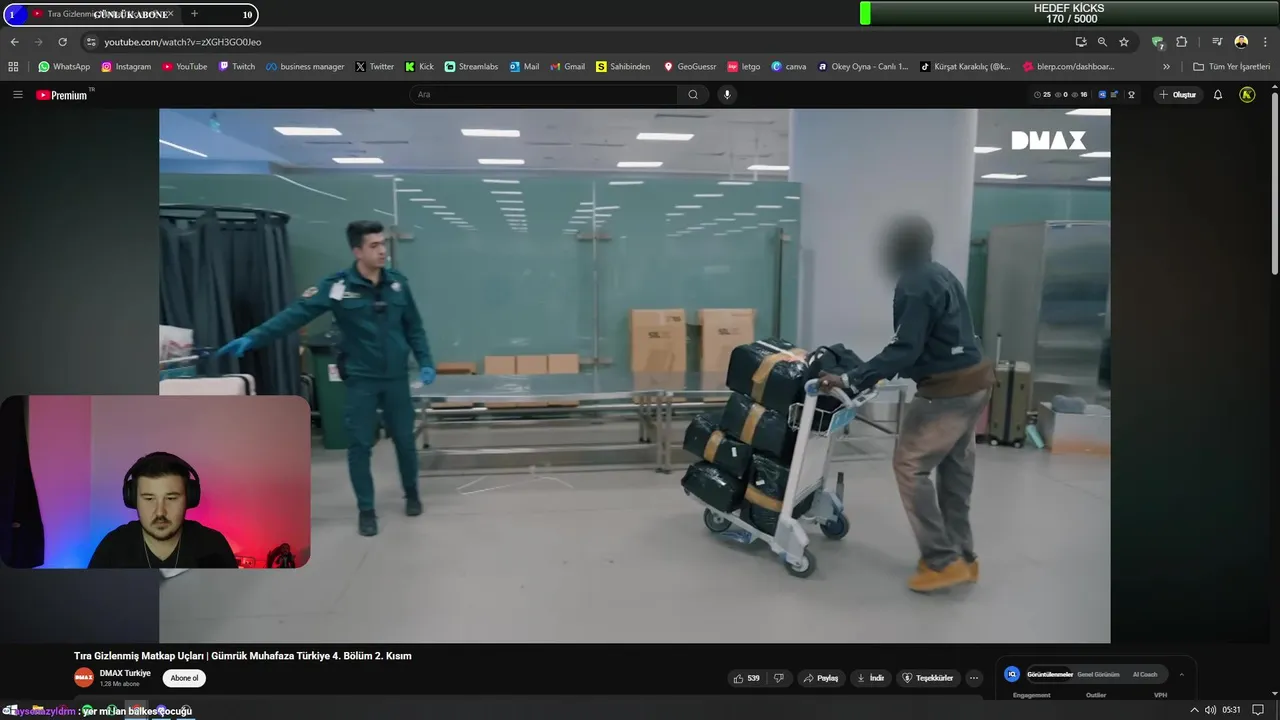Click the YouTube search magnifier button
The width and height of the screenshot is (1280, 720).
(693, 95)
